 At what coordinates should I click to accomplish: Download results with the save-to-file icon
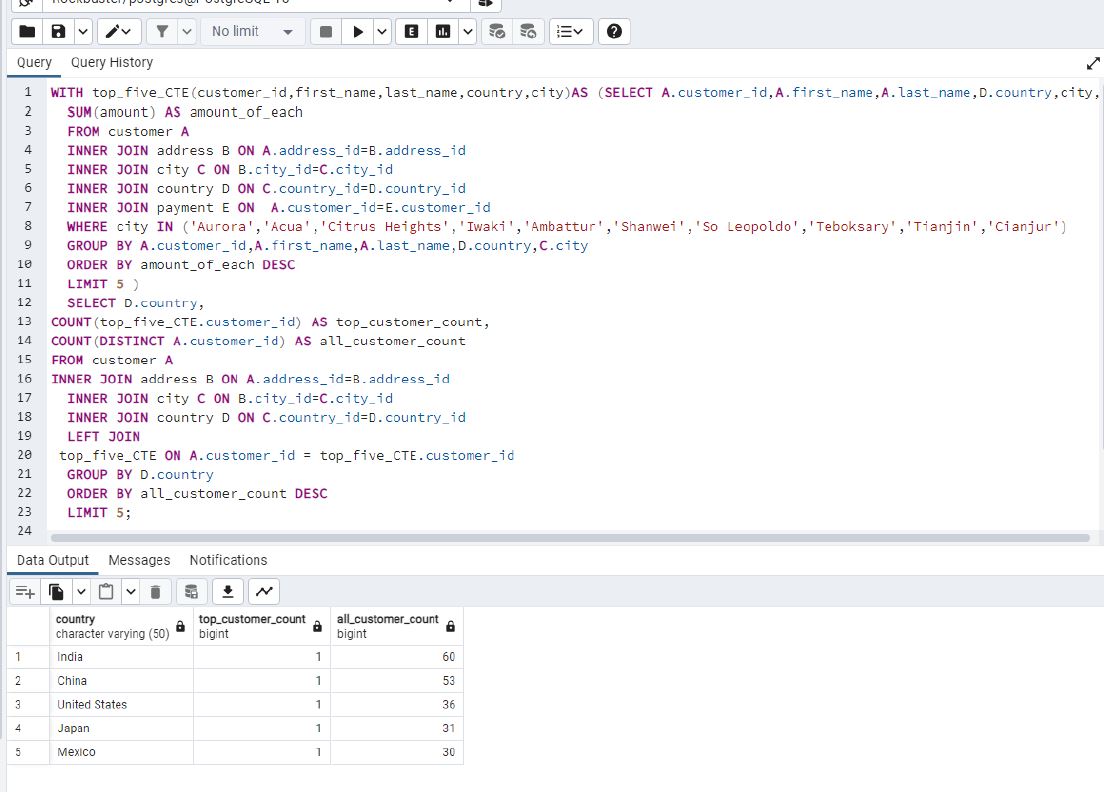click(x=228, y=592)
